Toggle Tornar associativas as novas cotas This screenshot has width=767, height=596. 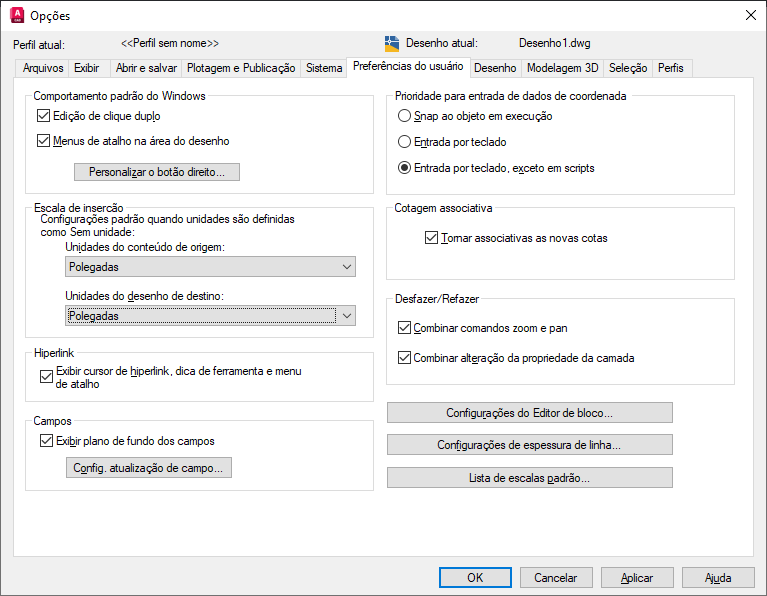click(x=431, y=238)
